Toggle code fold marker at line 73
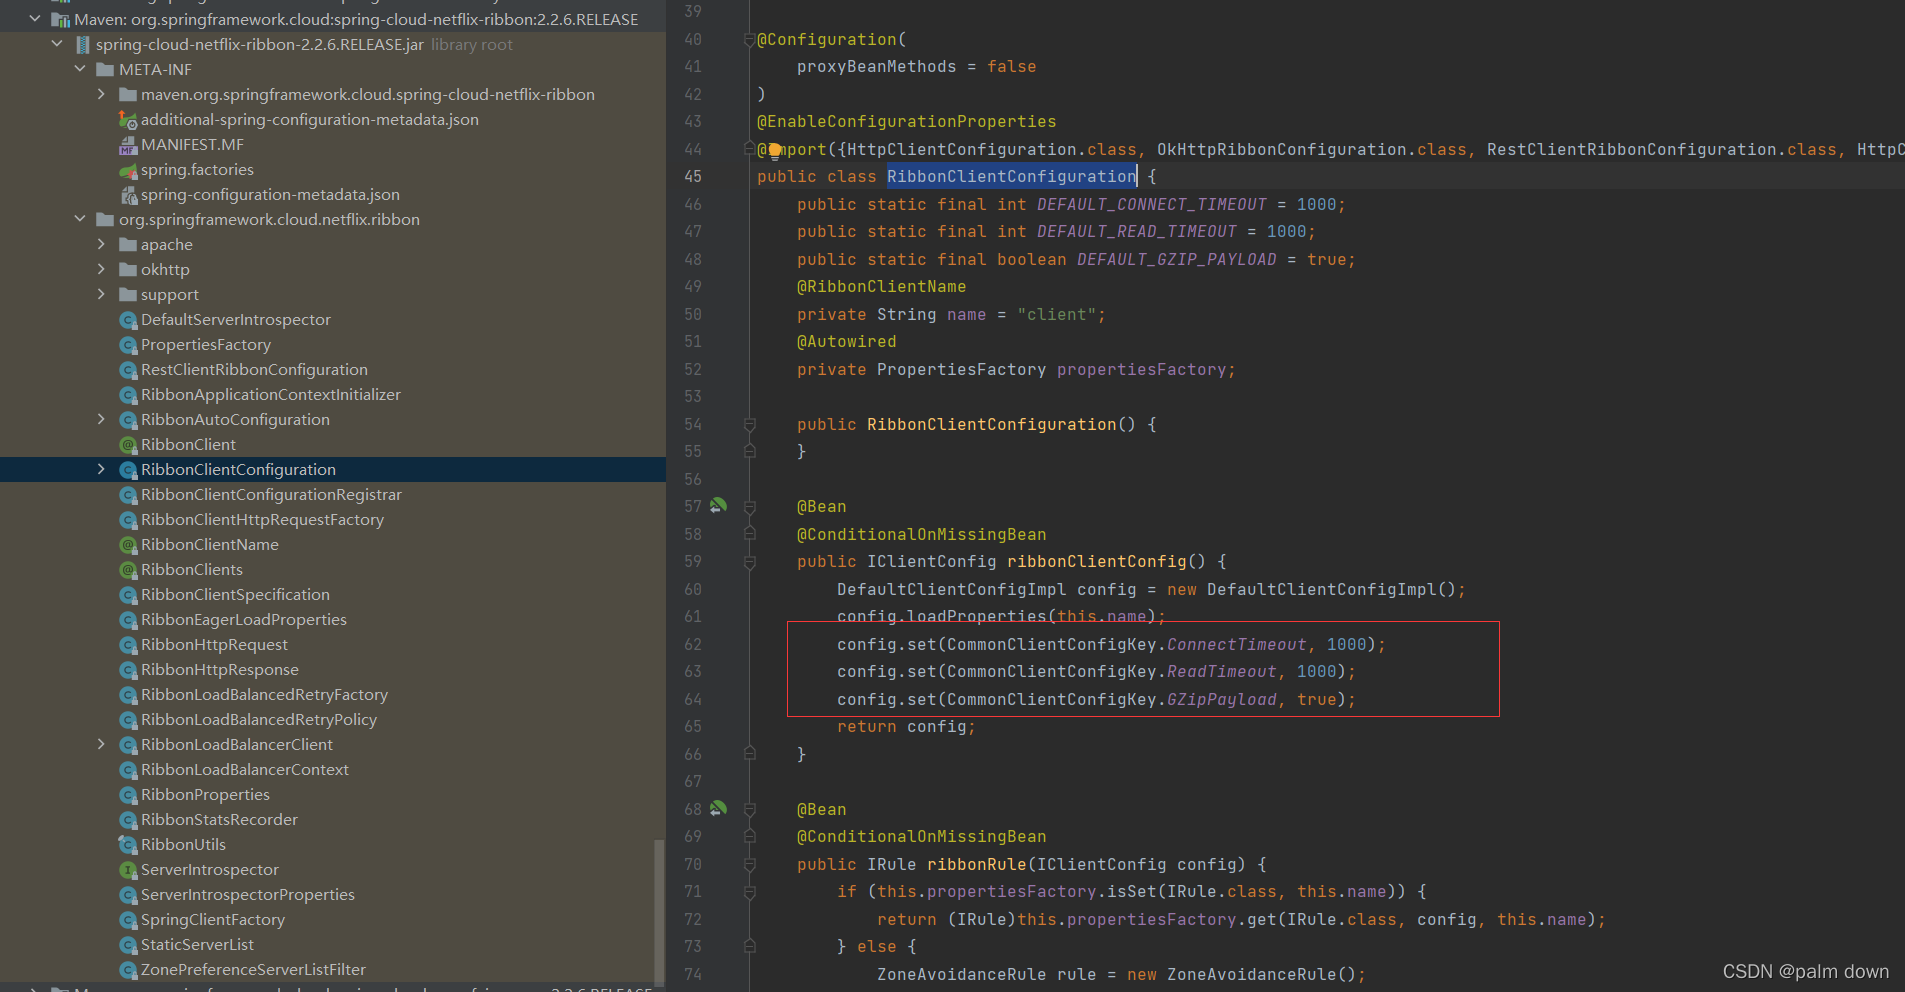Viewport: 1905px width, 992px height. click(749, 946)
